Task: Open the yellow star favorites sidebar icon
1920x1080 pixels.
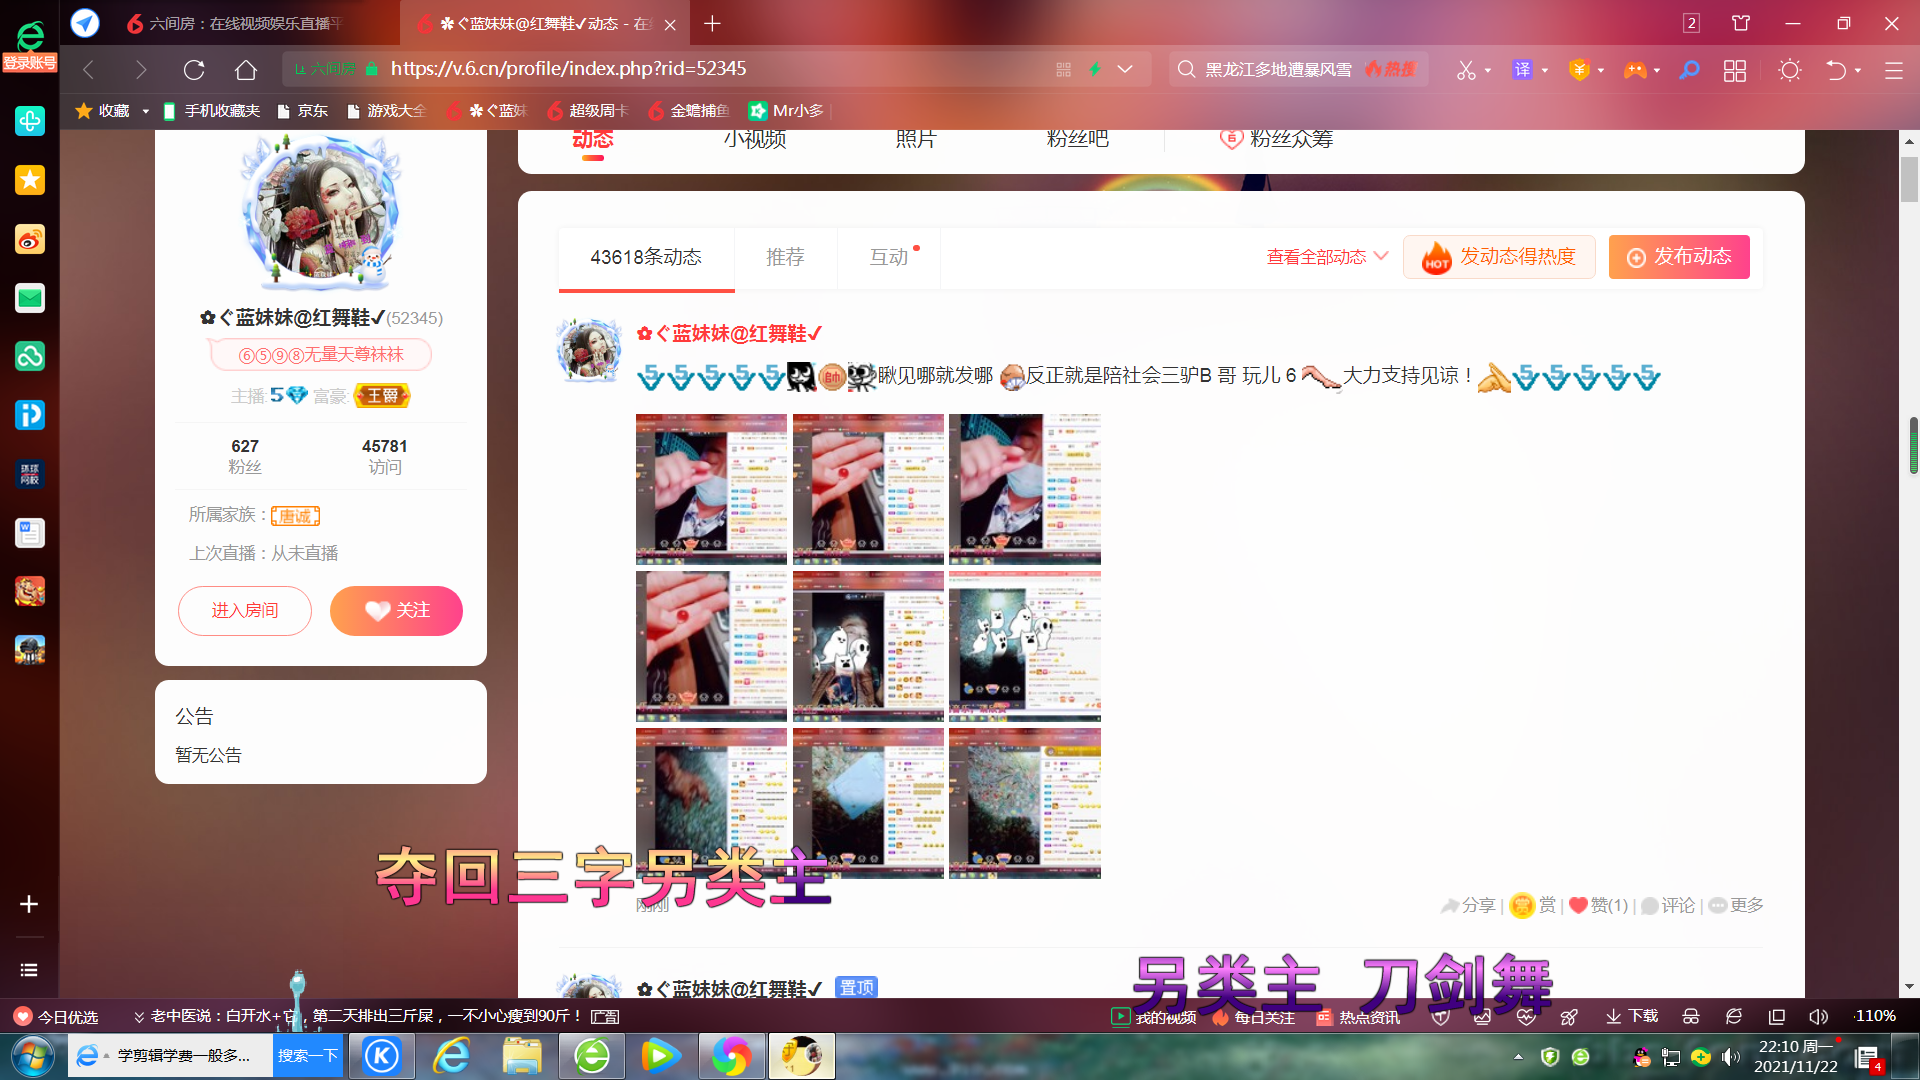Action: pos(30,180)
